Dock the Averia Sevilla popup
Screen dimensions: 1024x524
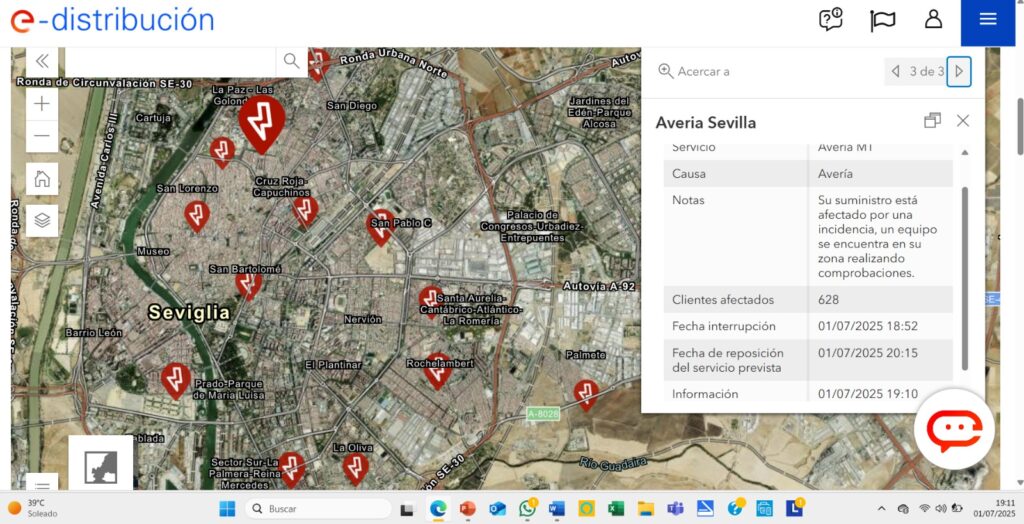point(932,121)
